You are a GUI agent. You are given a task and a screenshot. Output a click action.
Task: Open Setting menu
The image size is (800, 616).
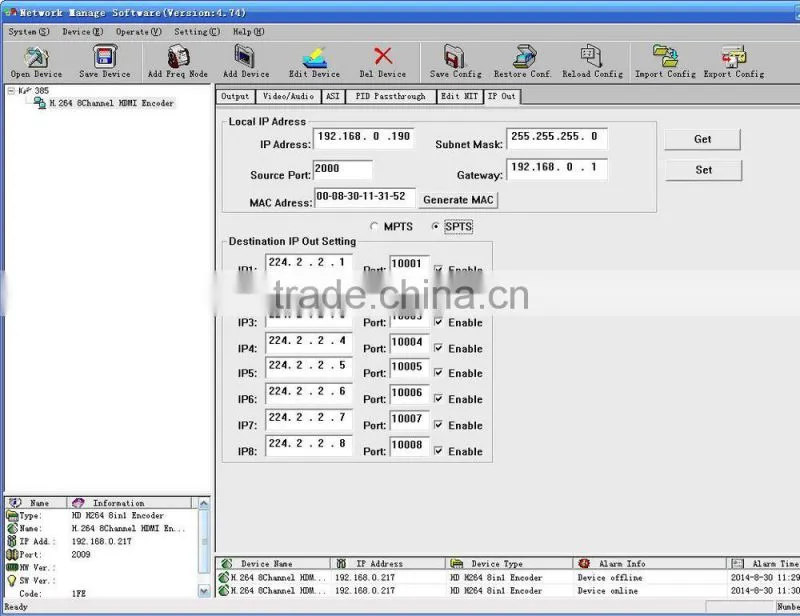(197, 32)
